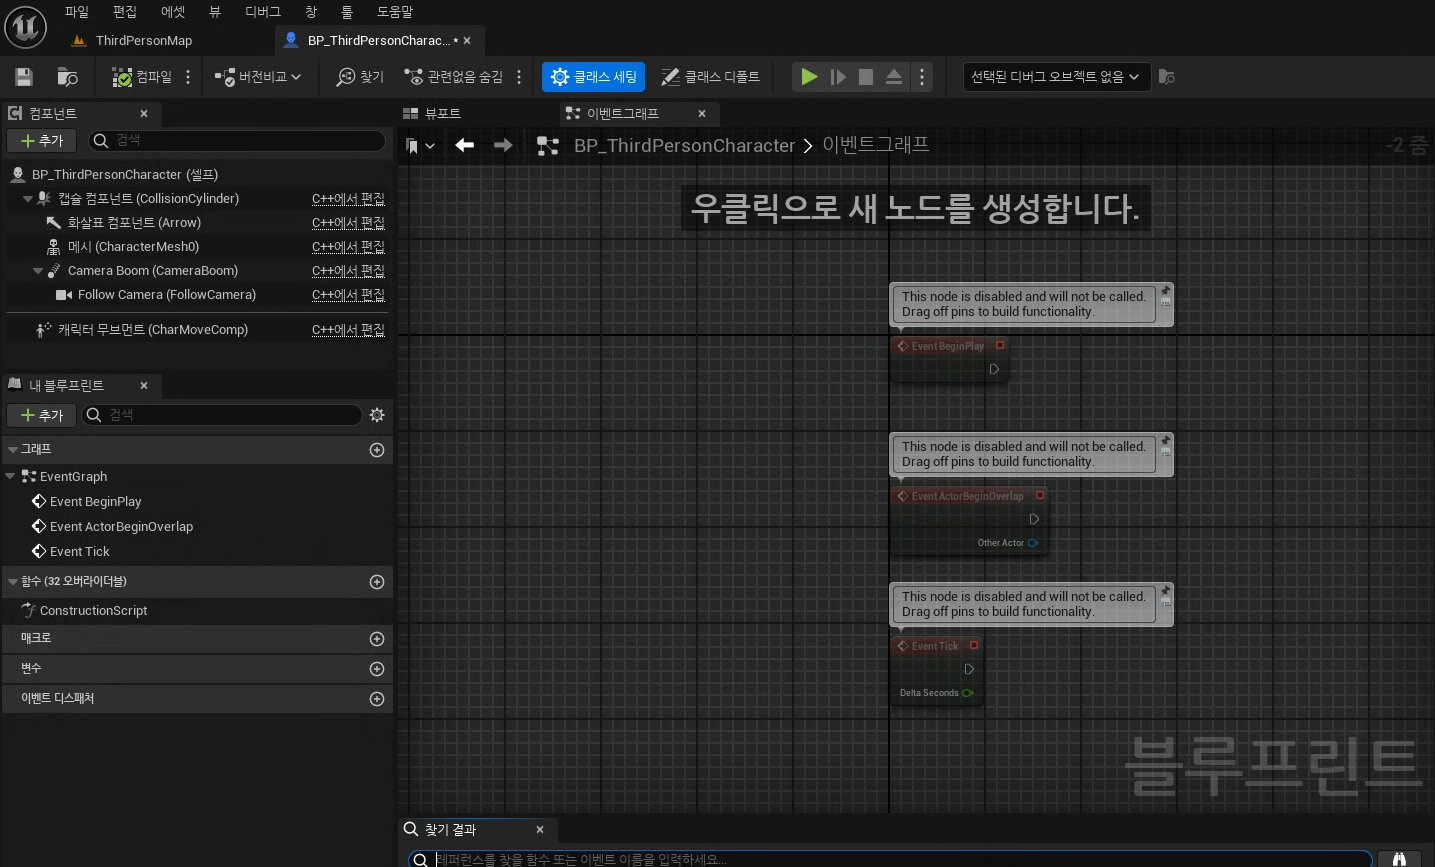The image size is (1435, 867).
Task: Click C++에서 편집 link for CharMoveComp
Action: coord(348,330)
